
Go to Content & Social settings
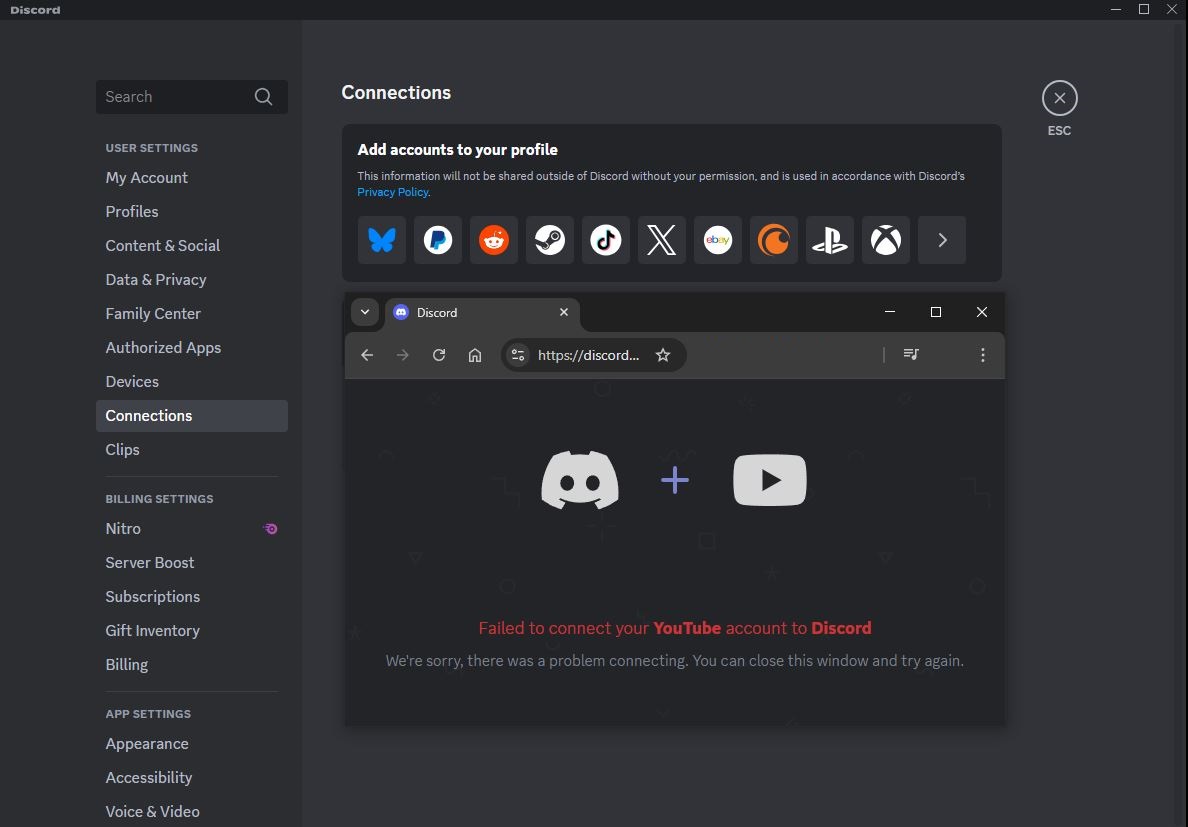coord(192,246)
